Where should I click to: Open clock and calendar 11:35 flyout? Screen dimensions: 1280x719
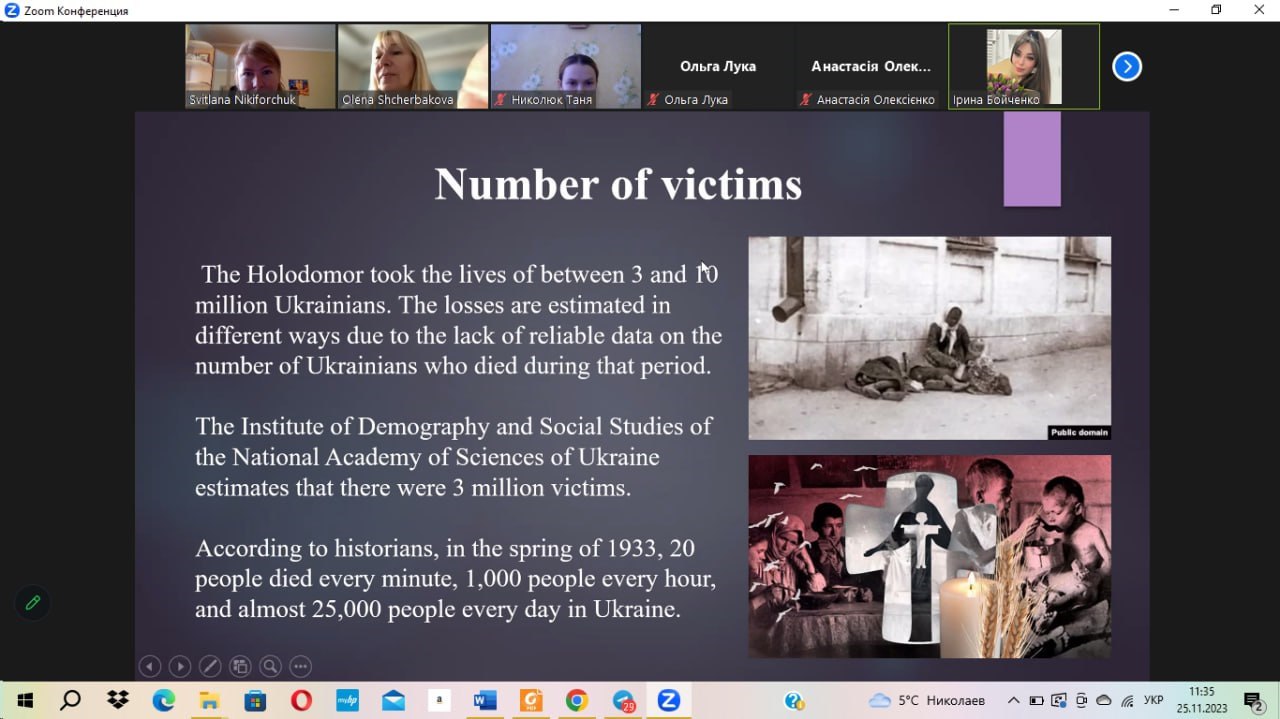[x=1202, y=700]
